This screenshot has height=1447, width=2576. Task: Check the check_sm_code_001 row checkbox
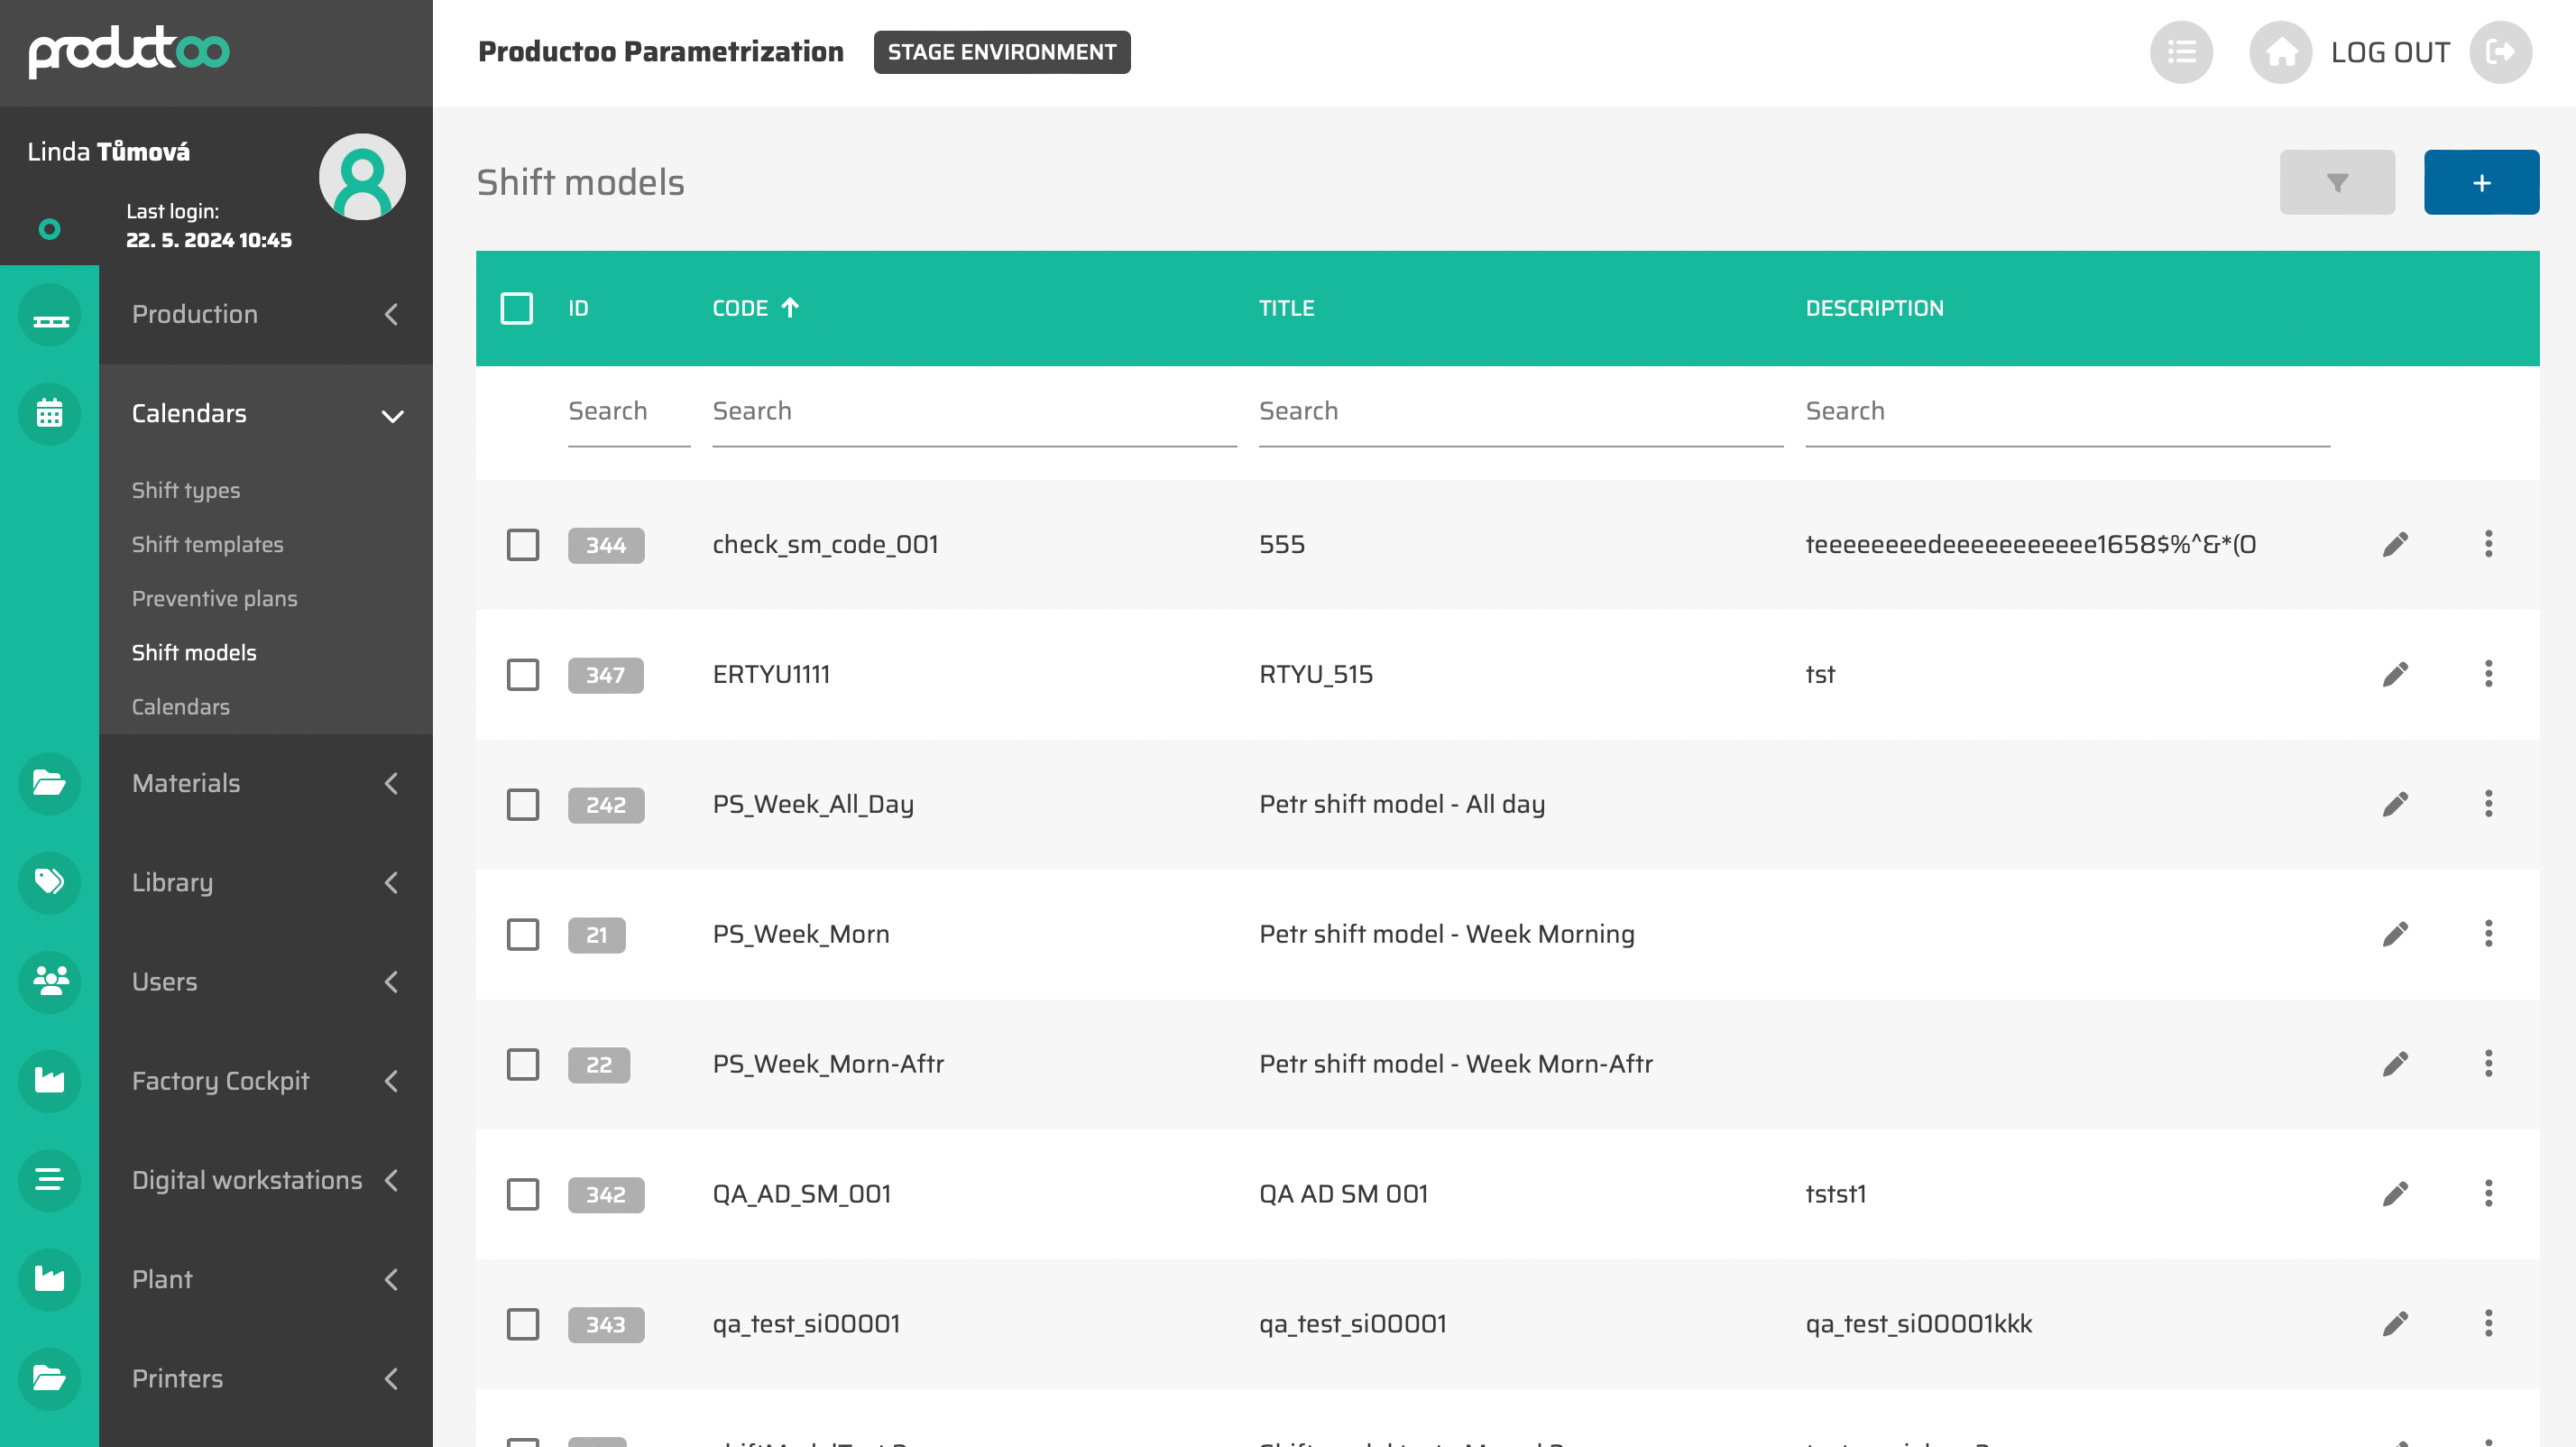coord(522,545)
